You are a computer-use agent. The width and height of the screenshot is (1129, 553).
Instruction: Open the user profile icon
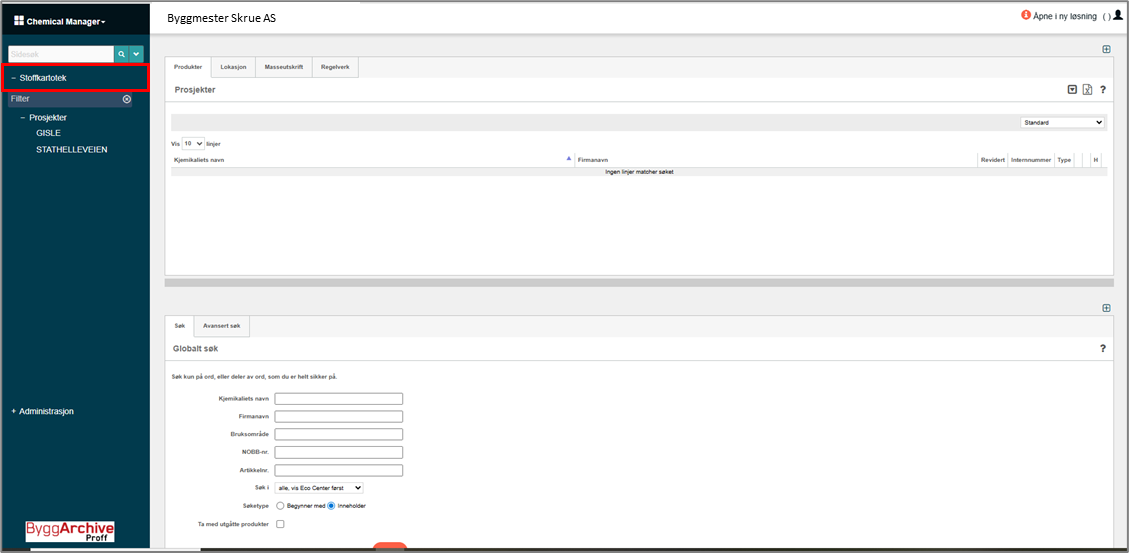(1118, 15)
